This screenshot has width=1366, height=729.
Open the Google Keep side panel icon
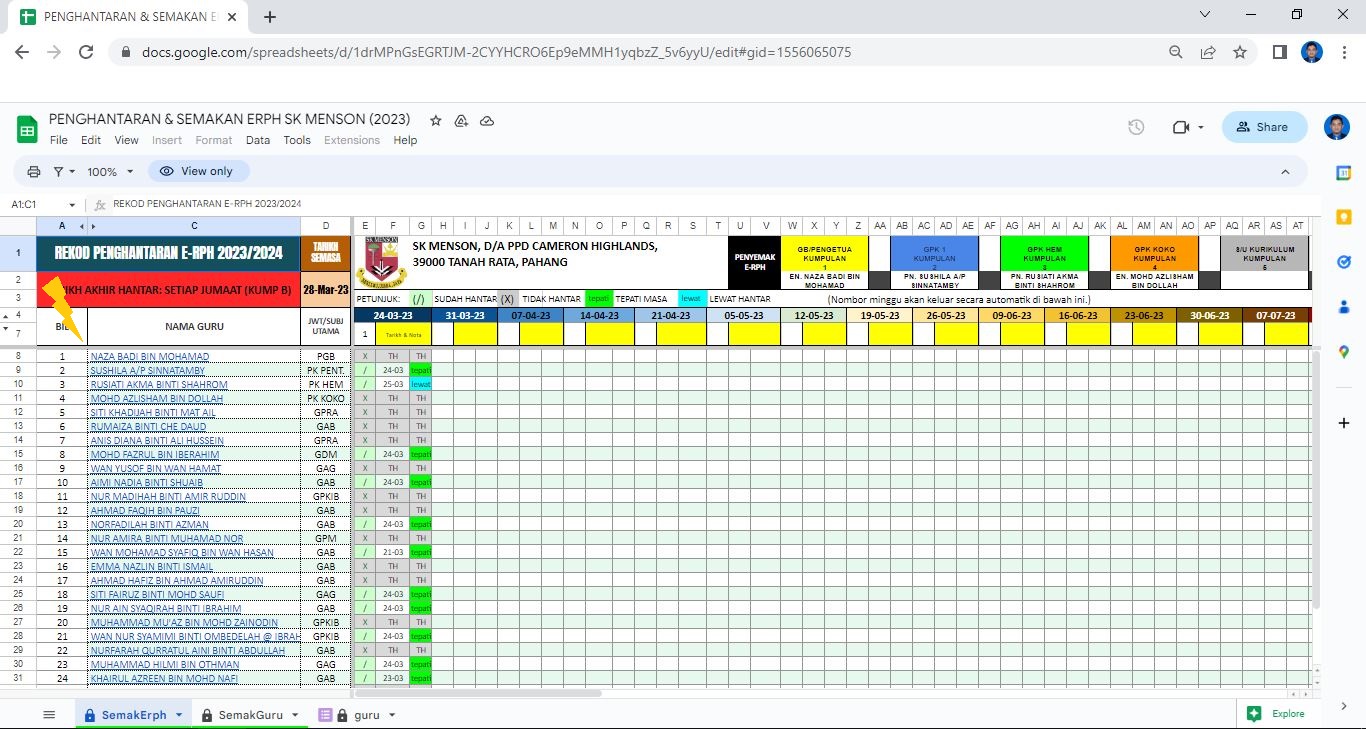(x=1344, y=217)
